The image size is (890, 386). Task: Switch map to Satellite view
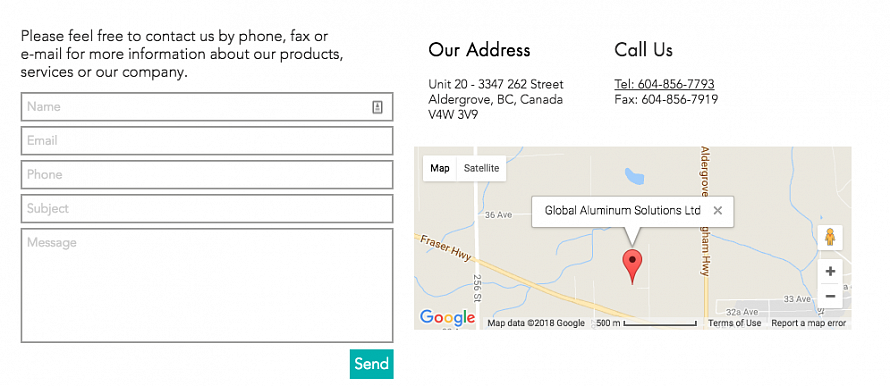point(481,168)
